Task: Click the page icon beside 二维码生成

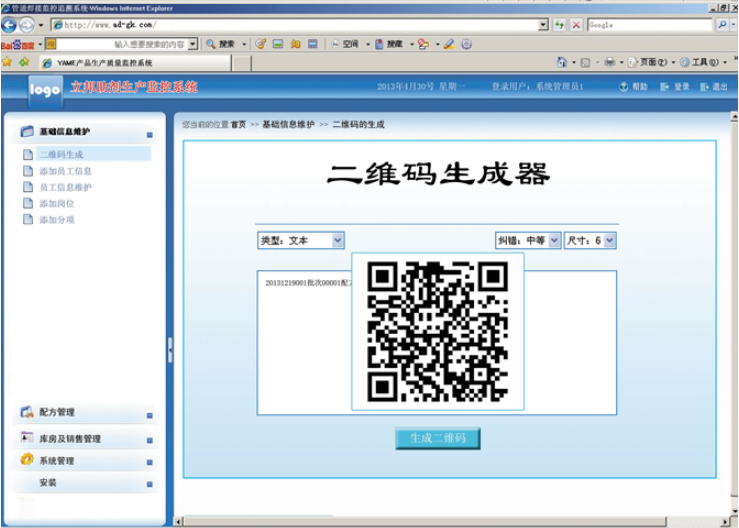Action: pyautogui.click(x=28, y=154)
